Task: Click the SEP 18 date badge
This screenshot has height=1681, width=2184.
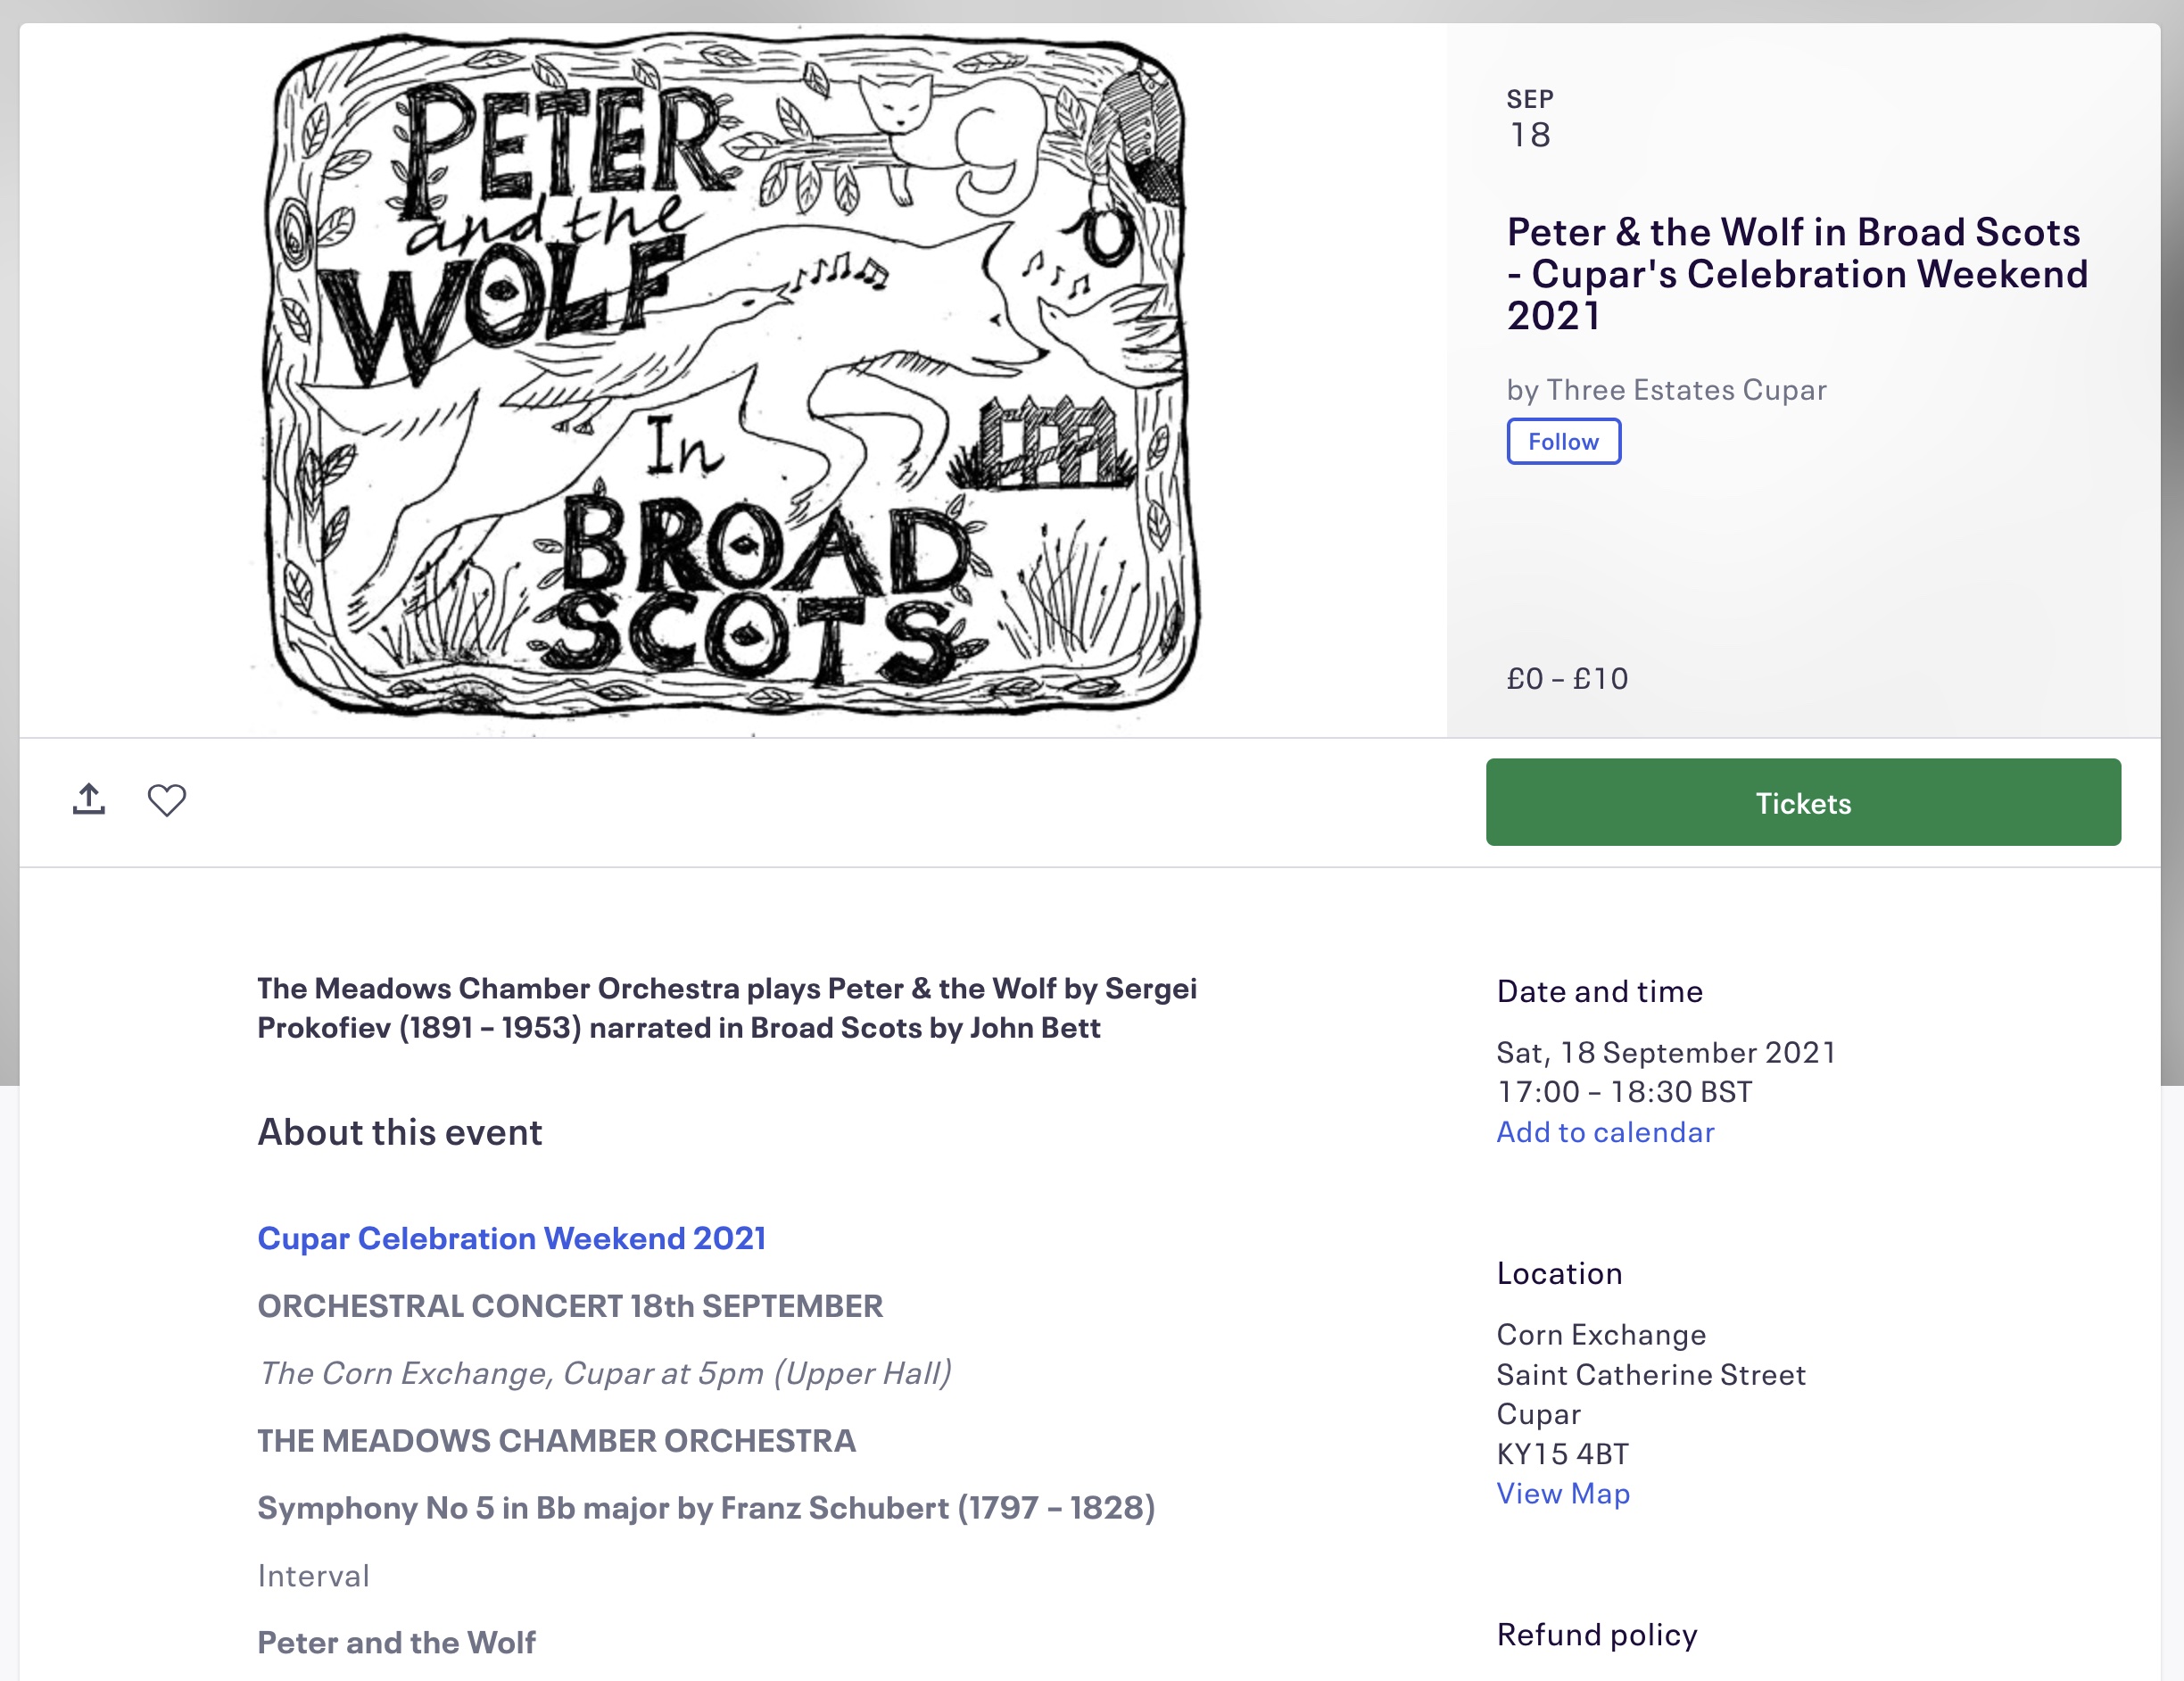Action: tap(1530, 120)
